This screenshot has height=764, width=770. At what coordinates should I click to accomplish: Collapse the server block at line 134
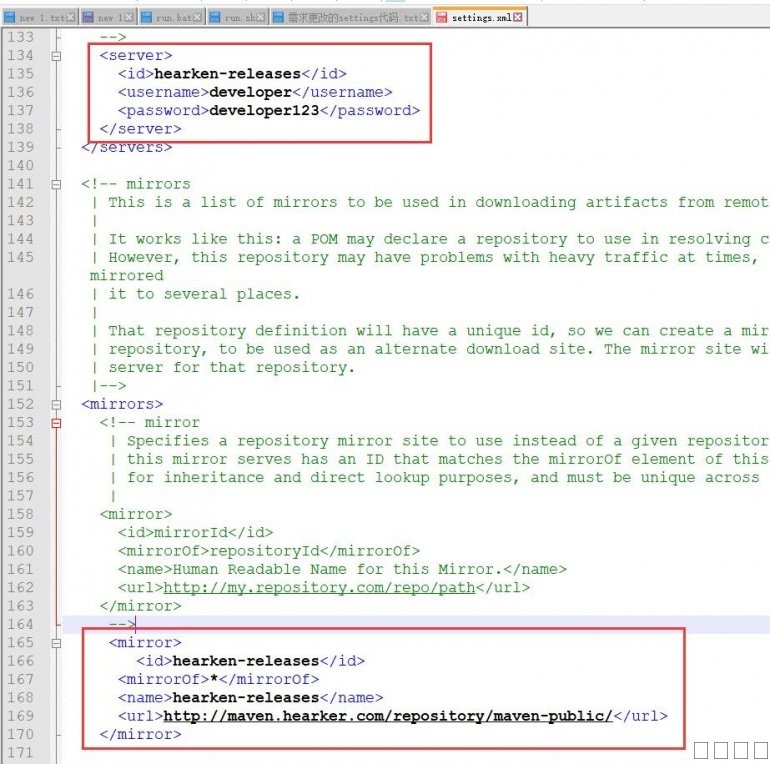[x=57, y=56]
